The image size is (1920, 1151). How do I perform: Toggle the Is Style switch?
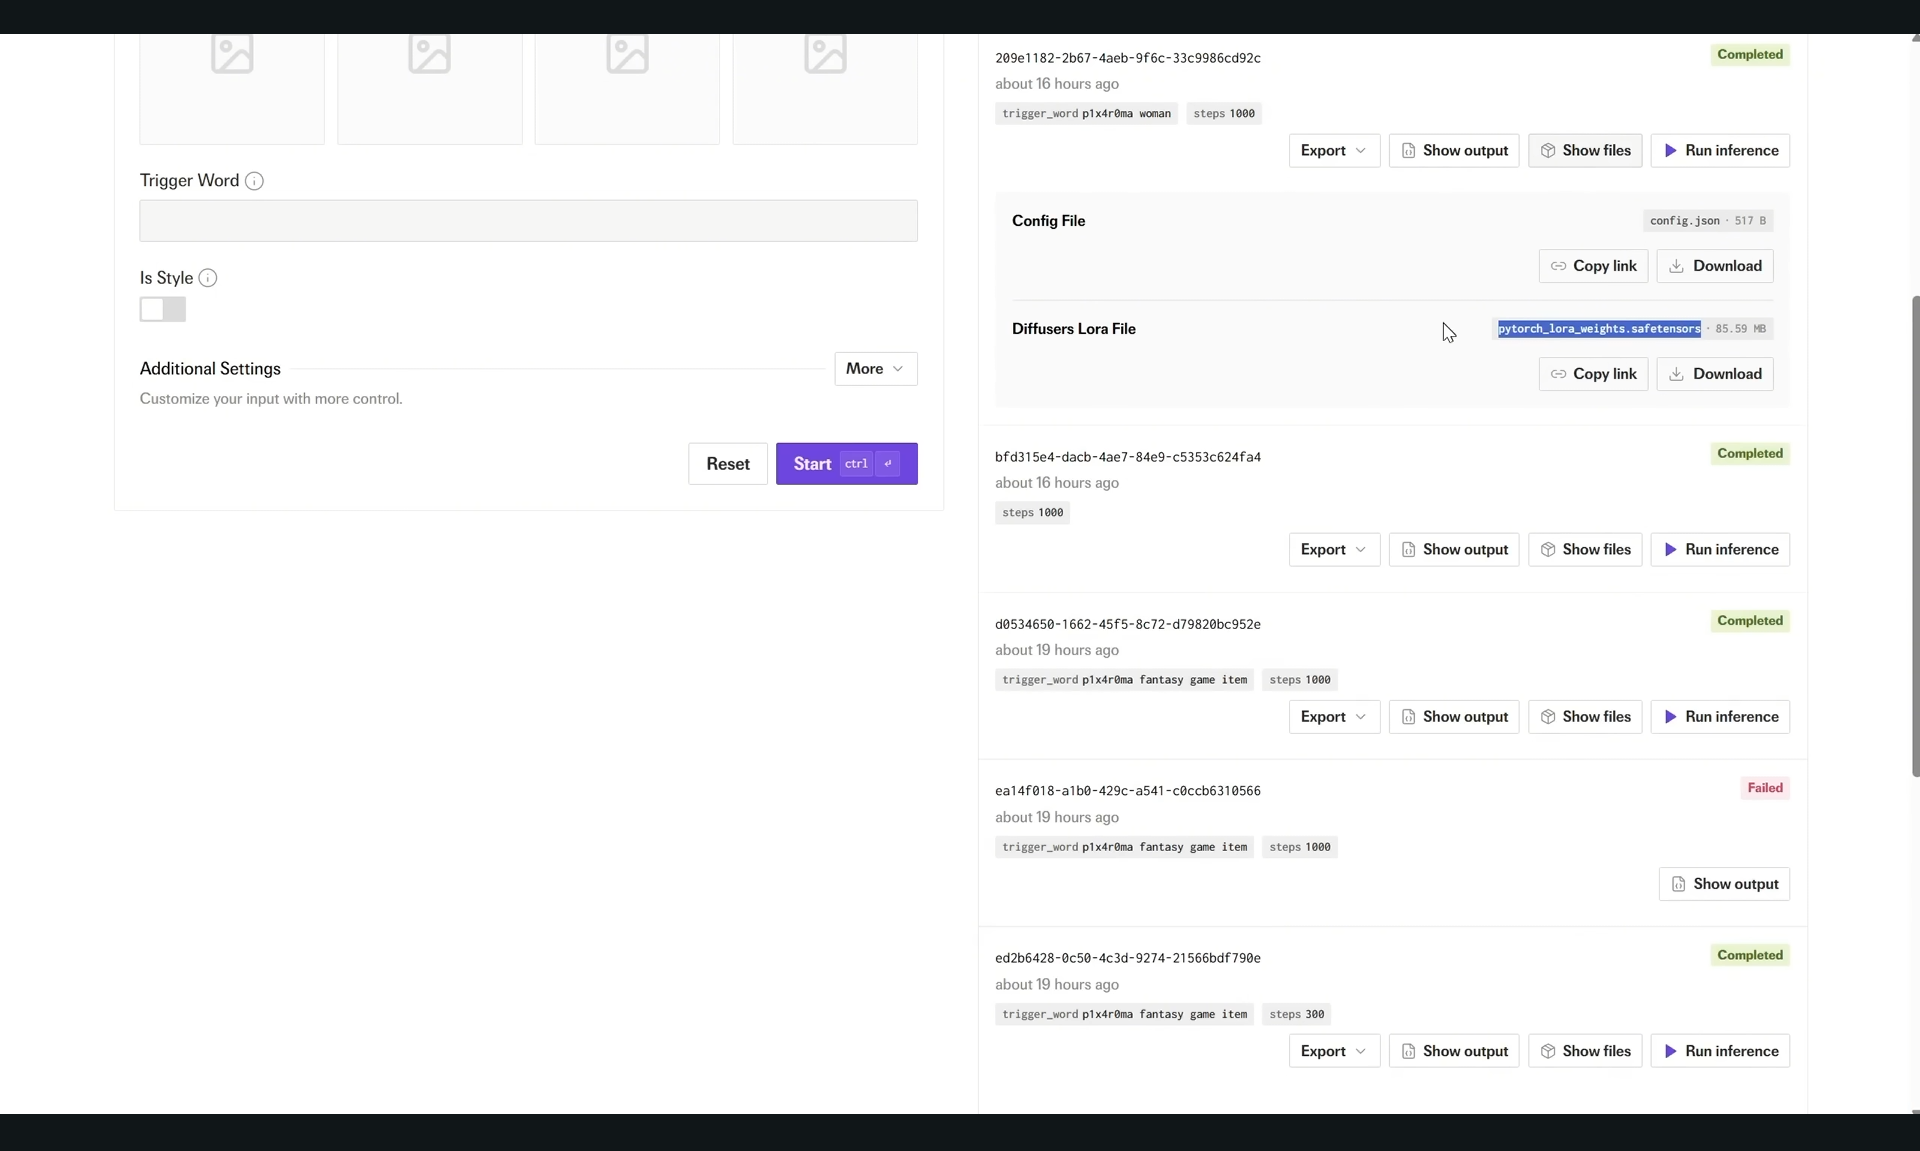click(x=163, y=310)
